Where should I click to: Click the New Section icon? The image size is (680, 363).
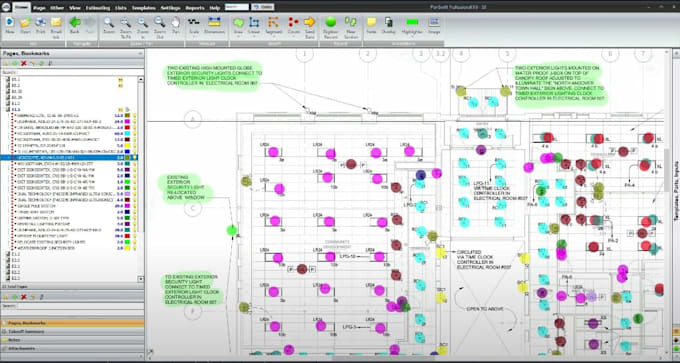350,22
